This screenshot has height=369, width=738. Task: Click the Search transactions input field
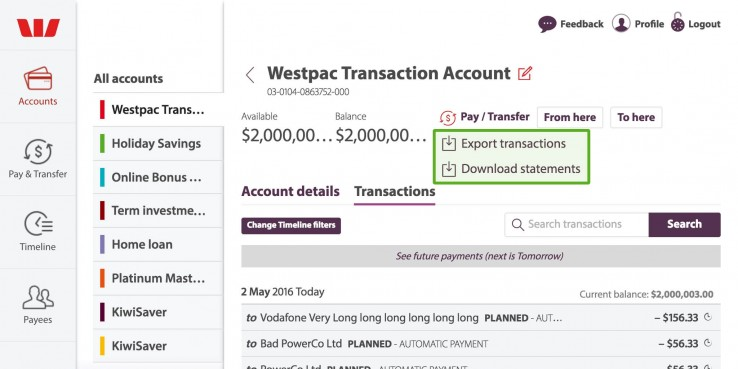tap(577, 225)
